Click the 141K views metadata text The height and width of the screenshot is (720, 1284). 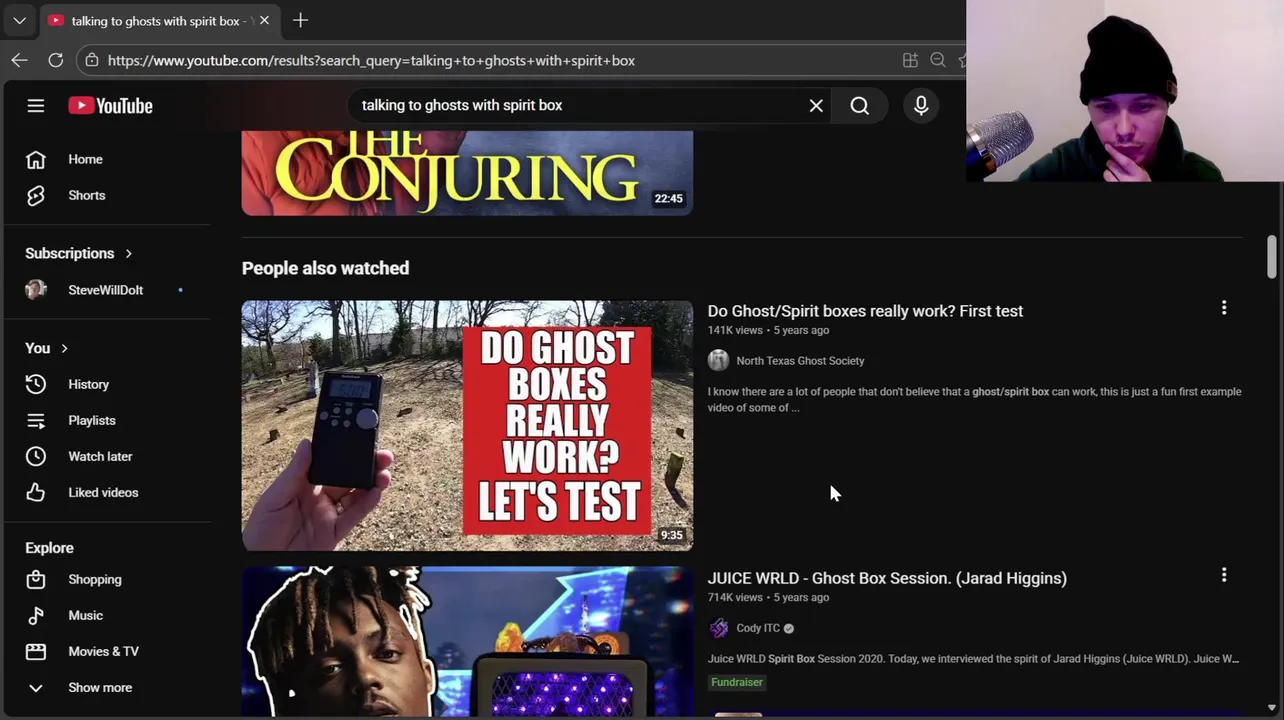[735, 330]
